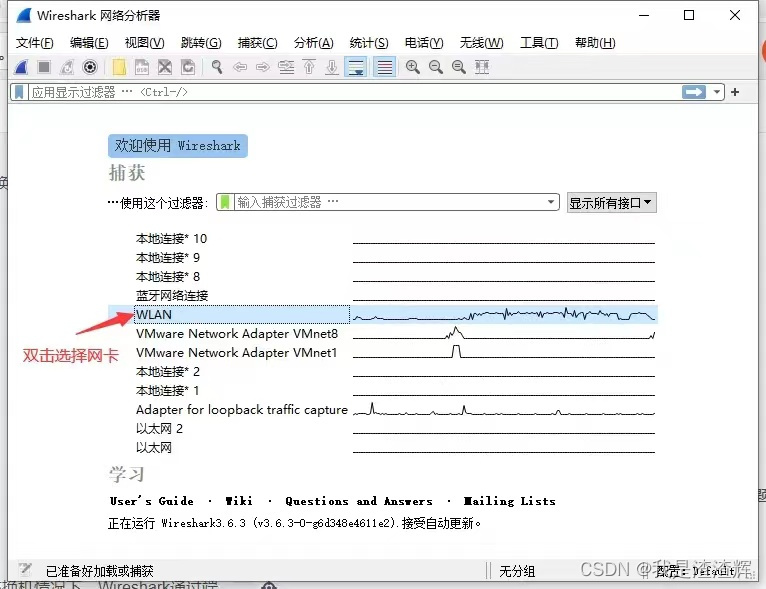Click the stop capture square icon
Screen dimensions: 766x589
point(44,67)
